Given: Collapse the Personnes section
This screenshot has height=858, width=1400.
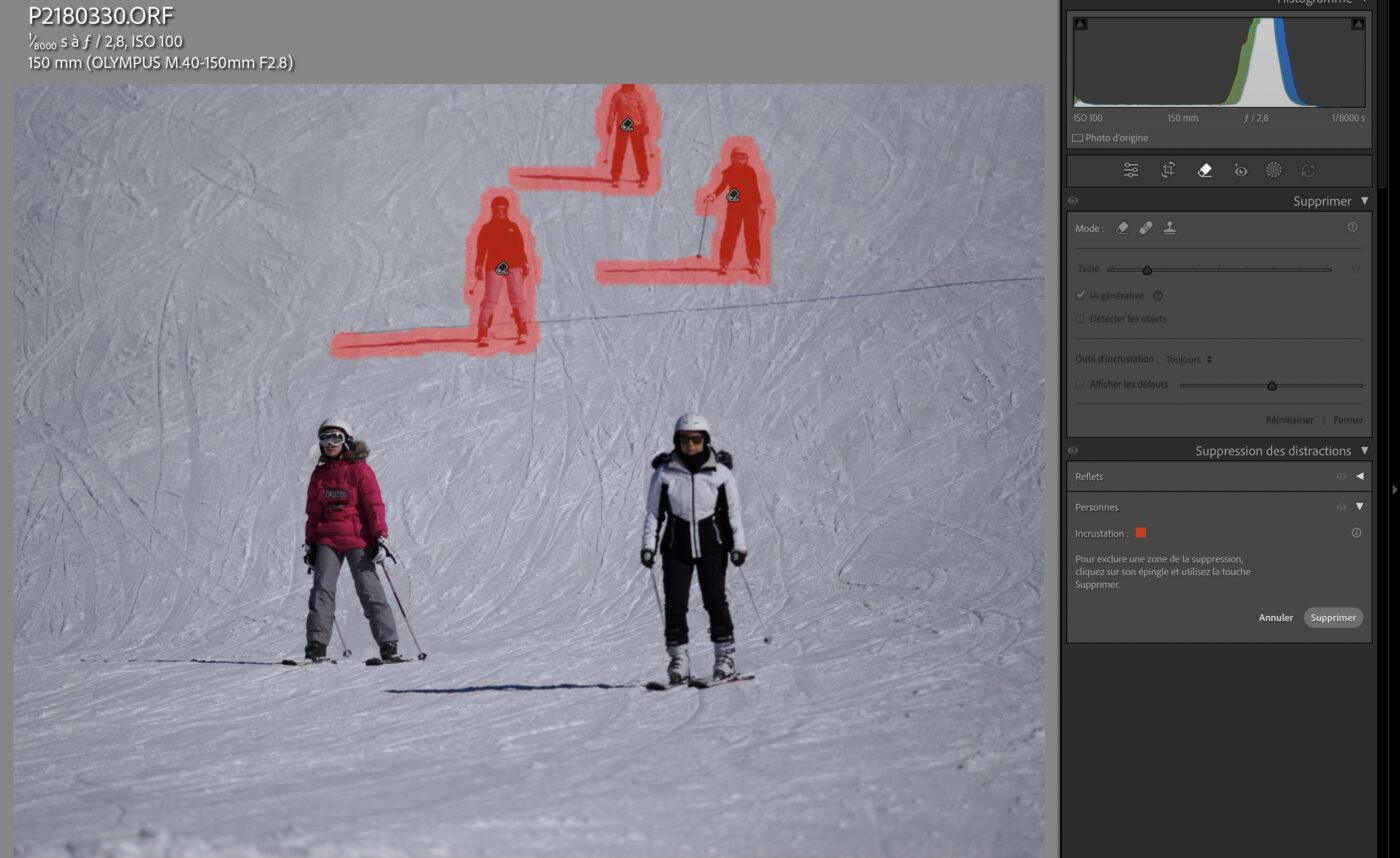Looking at the screenshot, I should 1359,507.
